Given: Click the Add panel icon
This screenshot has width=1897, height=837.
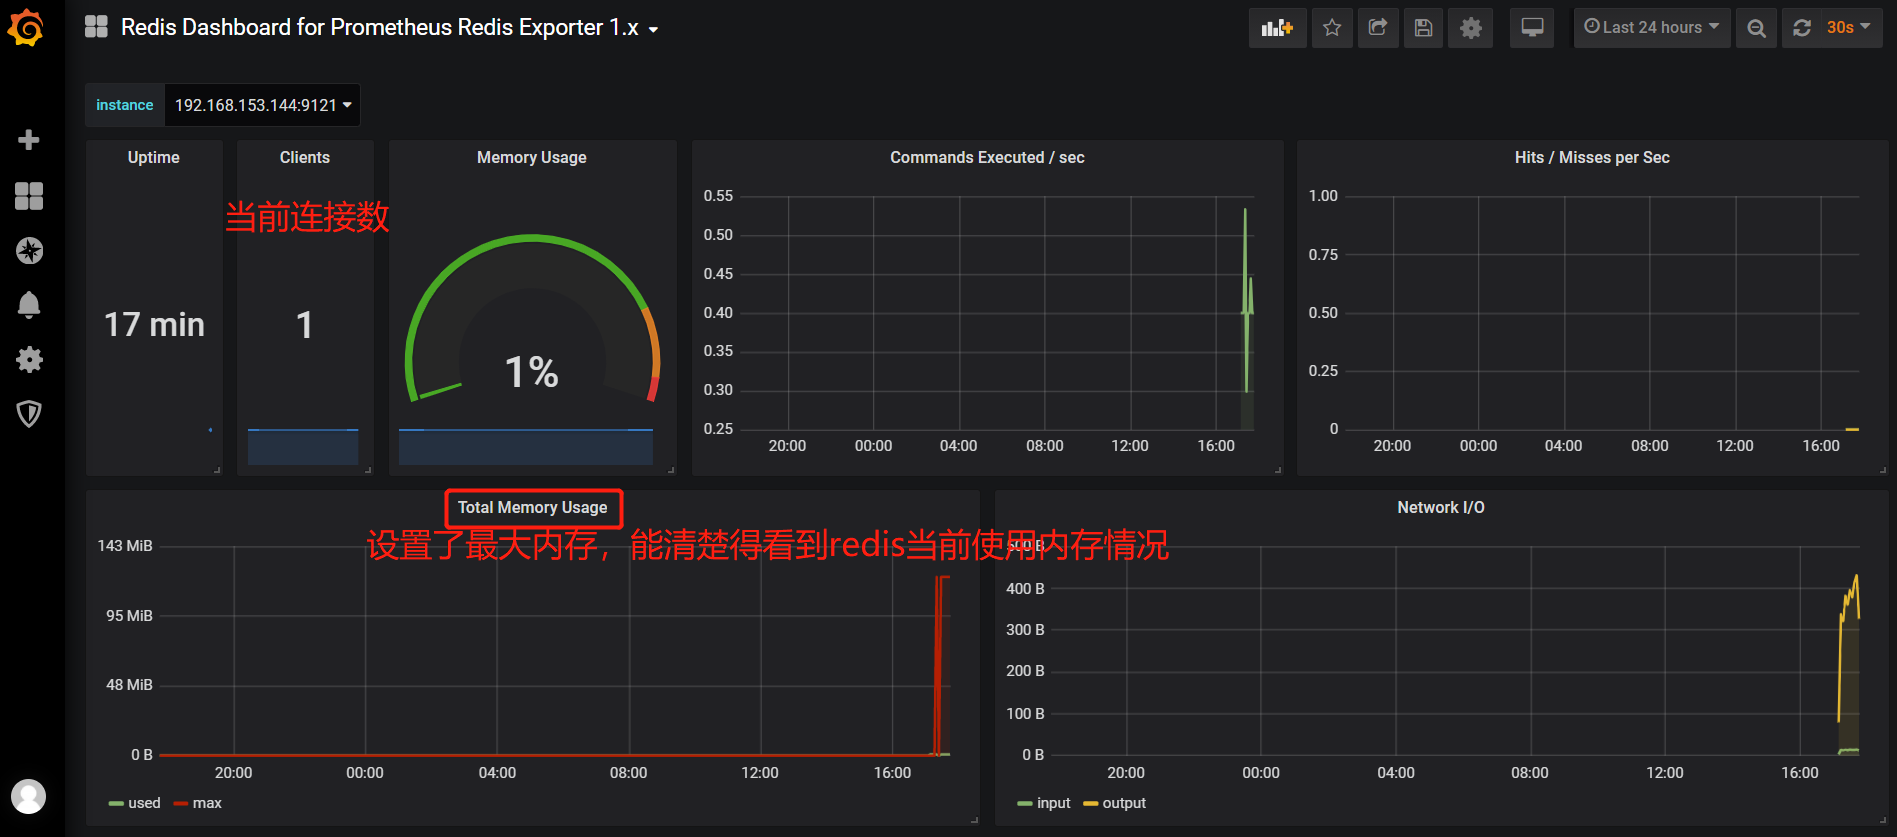Looking at the screenshot, I should tap(1277, 28).
